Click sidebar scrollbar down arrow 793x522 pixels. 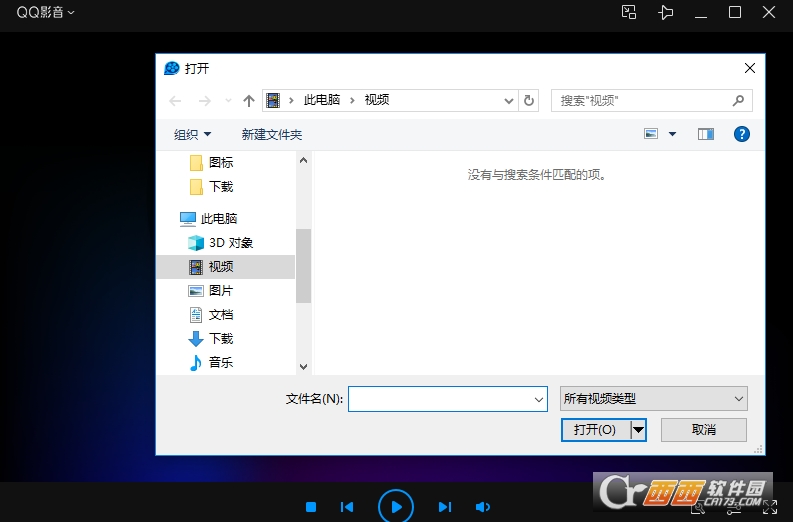[x=303, y=367]
